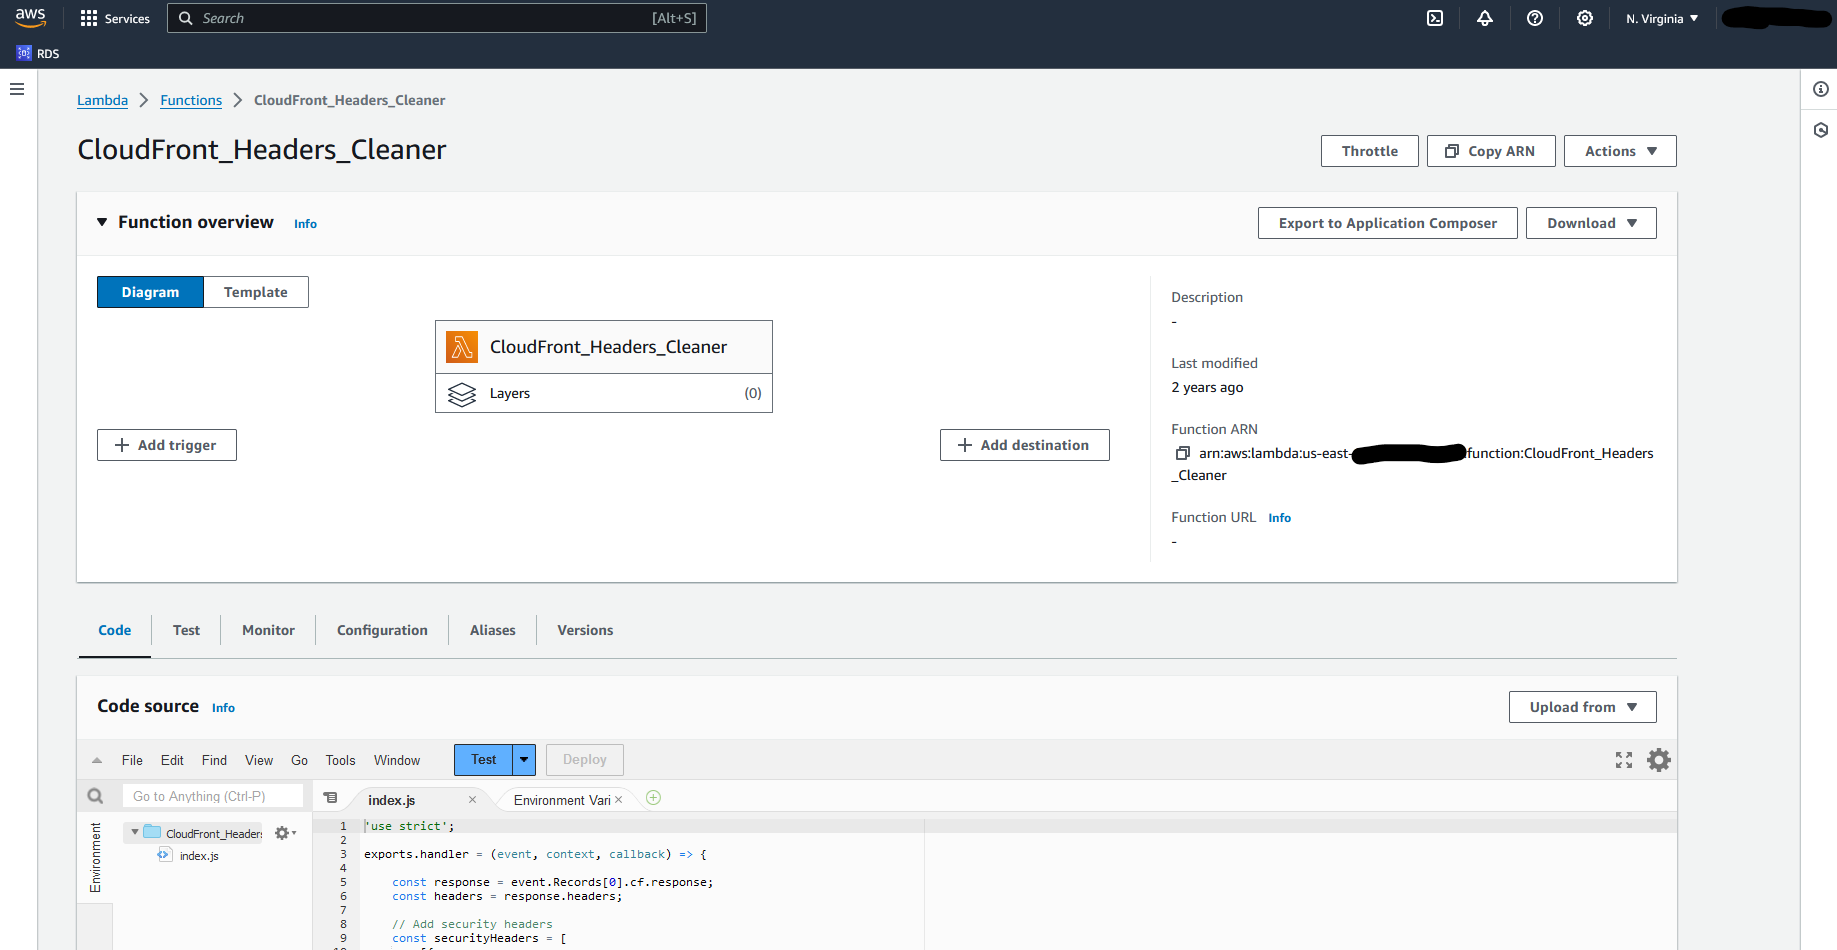Open the CloudShell icon in top bar
The height and width of the screenshot is (950, 1837).
(x=1435, y=18)
